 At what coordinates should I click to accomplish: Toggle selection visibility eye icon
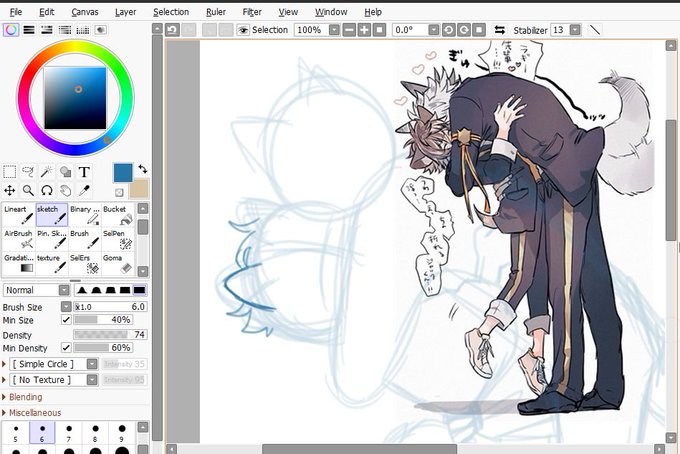pyautogui.click(x=243, y=30)
